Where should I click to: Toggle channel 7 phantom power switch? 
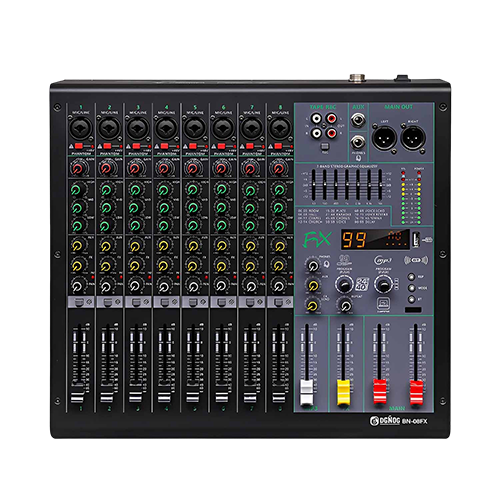pyautogui.click(x=249, y=146)
